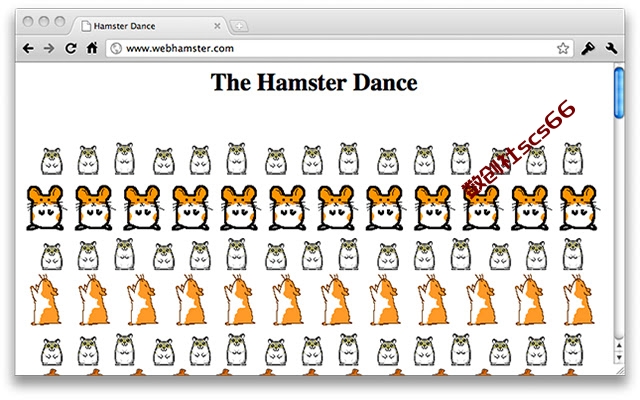Go forward with the forward arrow
Screen dimensions: 640x400
(49, 49)
